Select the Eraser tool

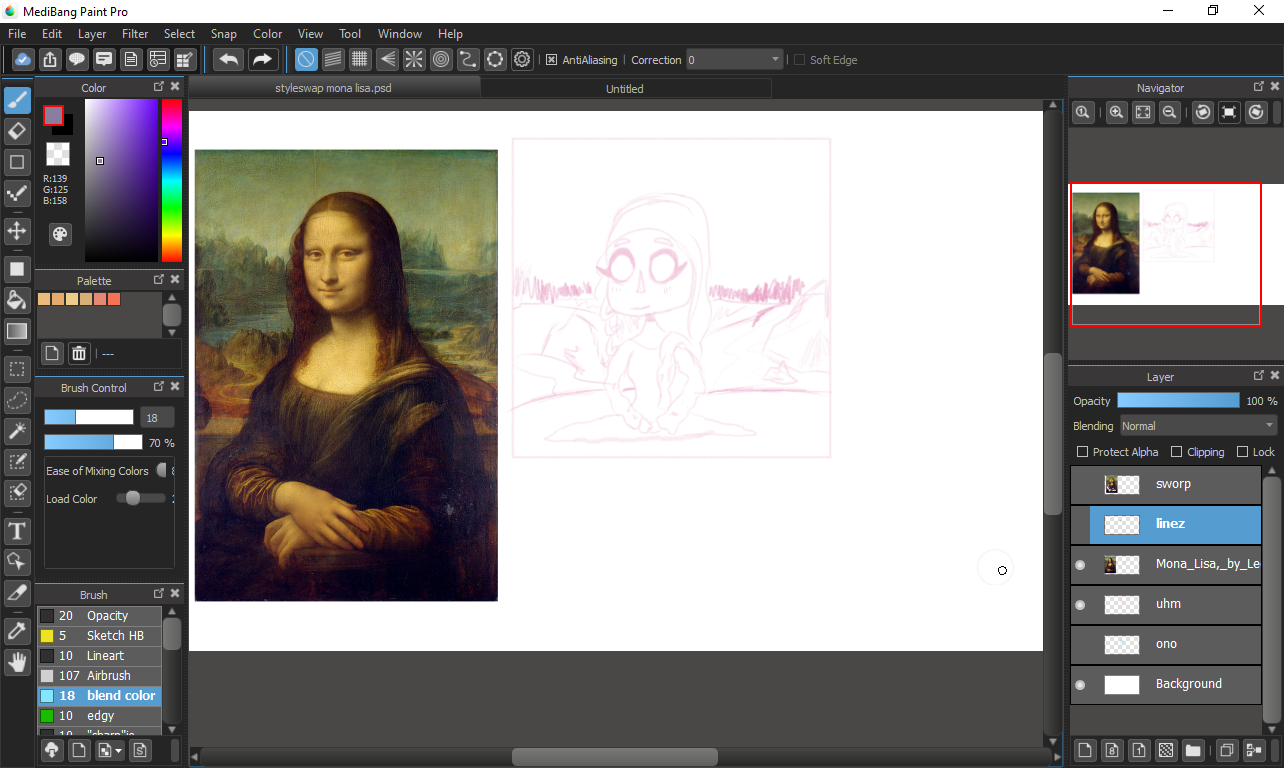coord(17,131)
